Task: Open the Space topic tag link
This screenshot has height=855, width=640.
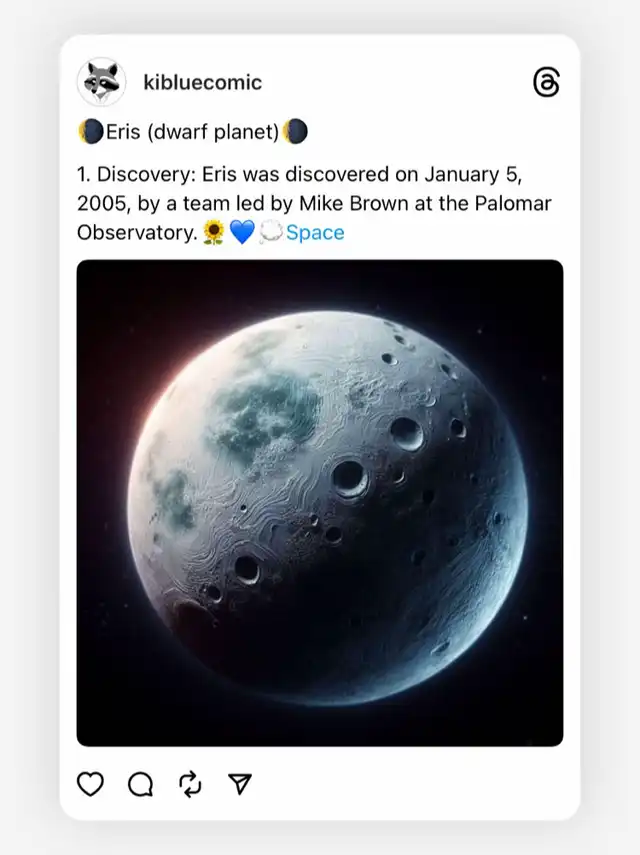Action: [315, 233]
